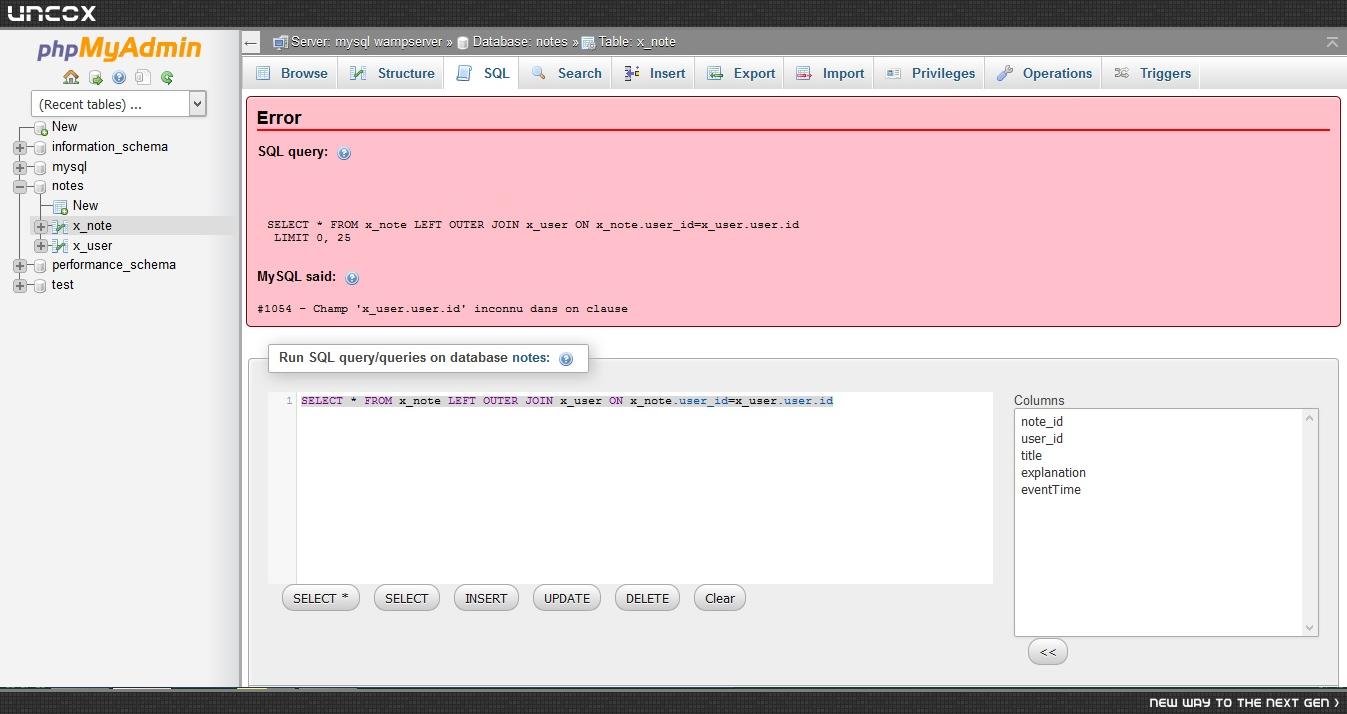Expand the x_note table node
Viewport: 1347px width, 714px height.
41,226
